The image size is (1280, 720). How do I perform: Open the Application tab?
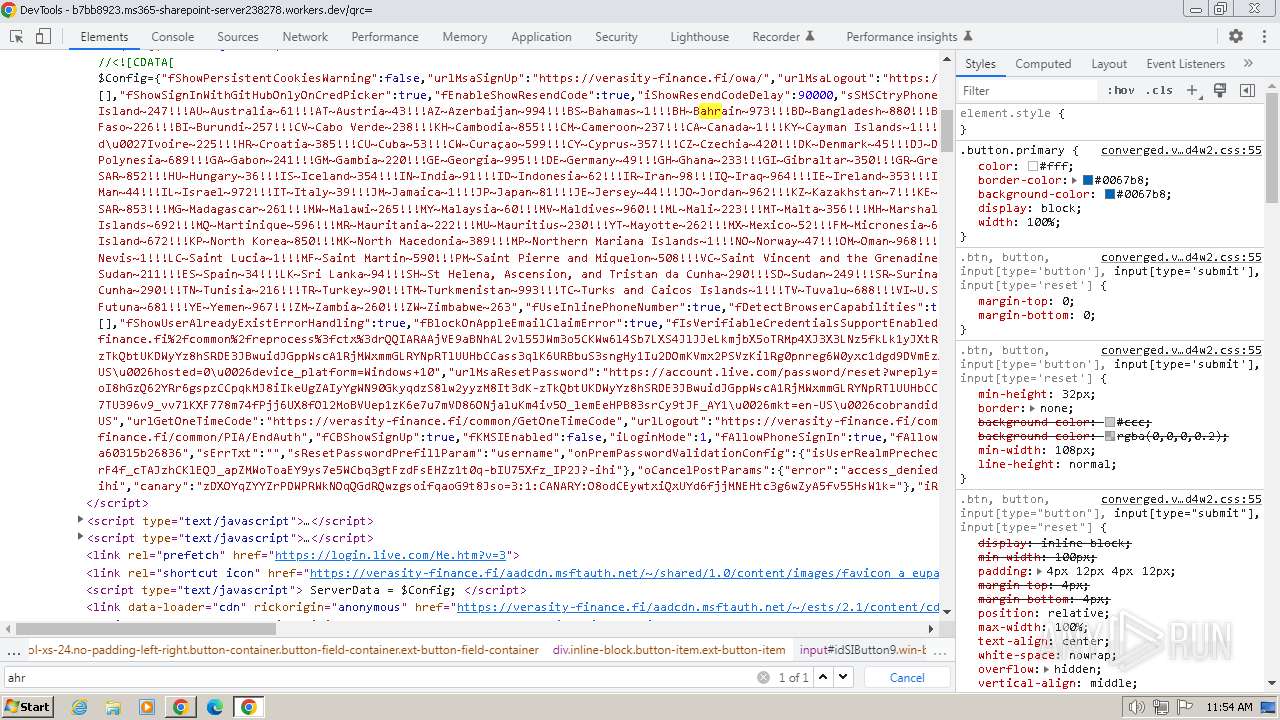541,36
